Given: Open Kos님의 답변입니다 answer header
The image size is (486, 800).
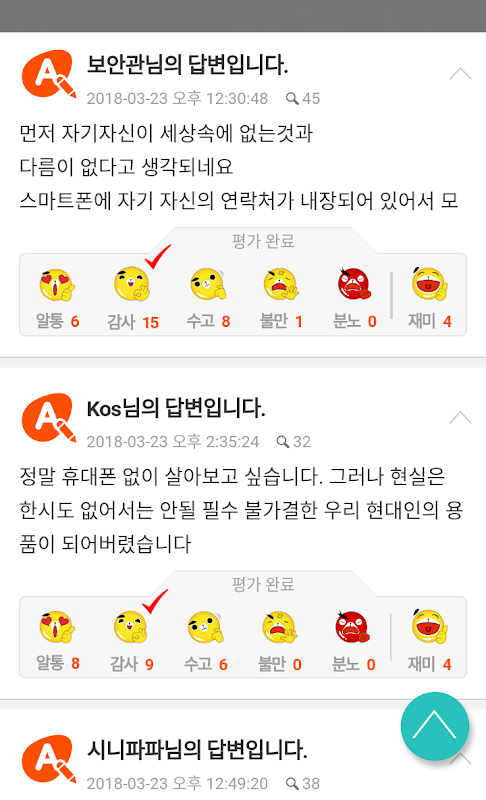Looking at the screenshot, I should [x=176, y=409].
